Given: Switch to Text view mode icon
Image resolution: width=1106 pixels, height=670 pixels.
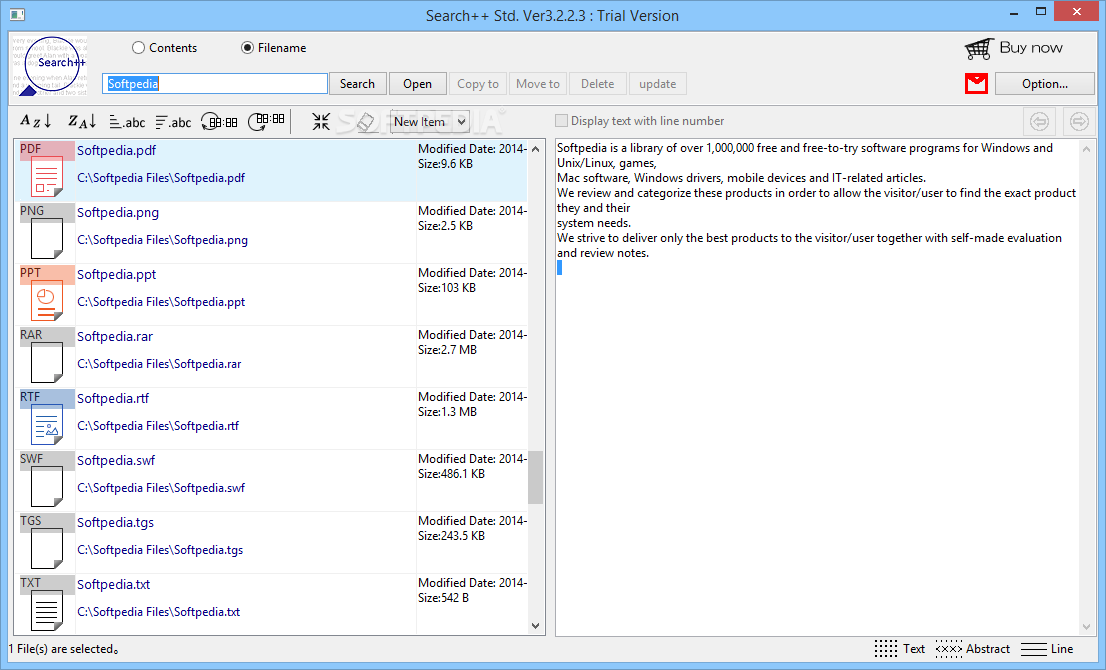Looking at the screenshot, I should tap(886, 649).
